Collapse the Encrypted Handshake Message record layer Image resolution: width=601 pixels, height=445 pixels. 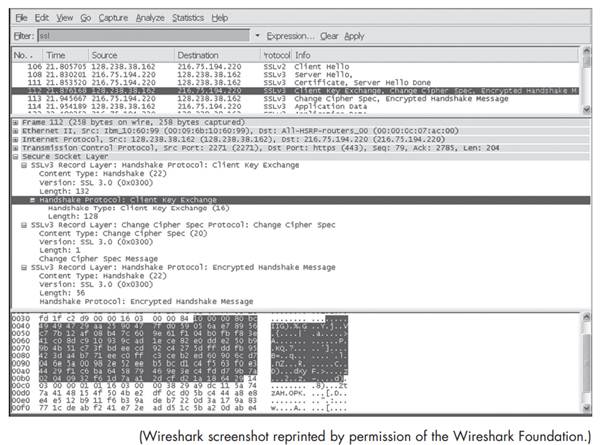click(x=24, y=268)
